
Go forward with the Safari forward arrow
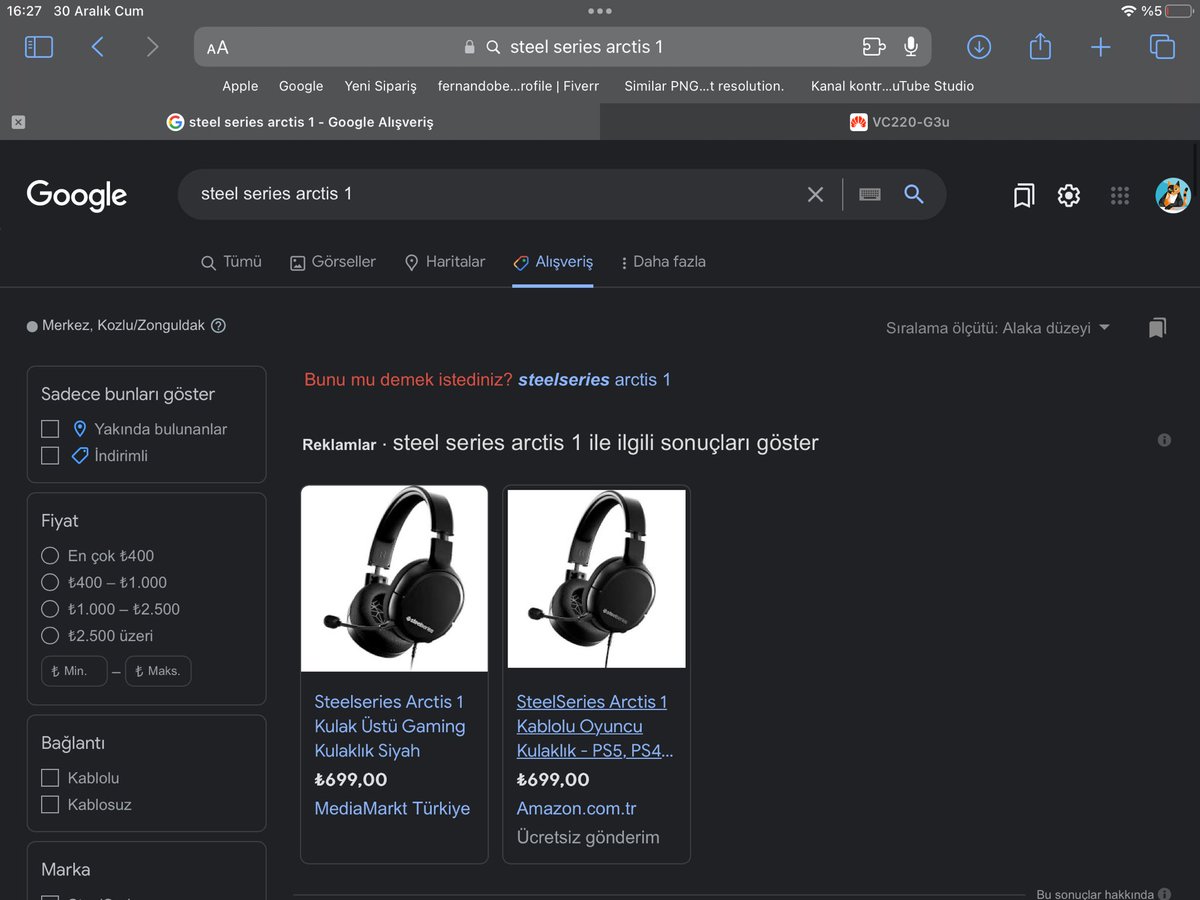(x=152, y=47)
